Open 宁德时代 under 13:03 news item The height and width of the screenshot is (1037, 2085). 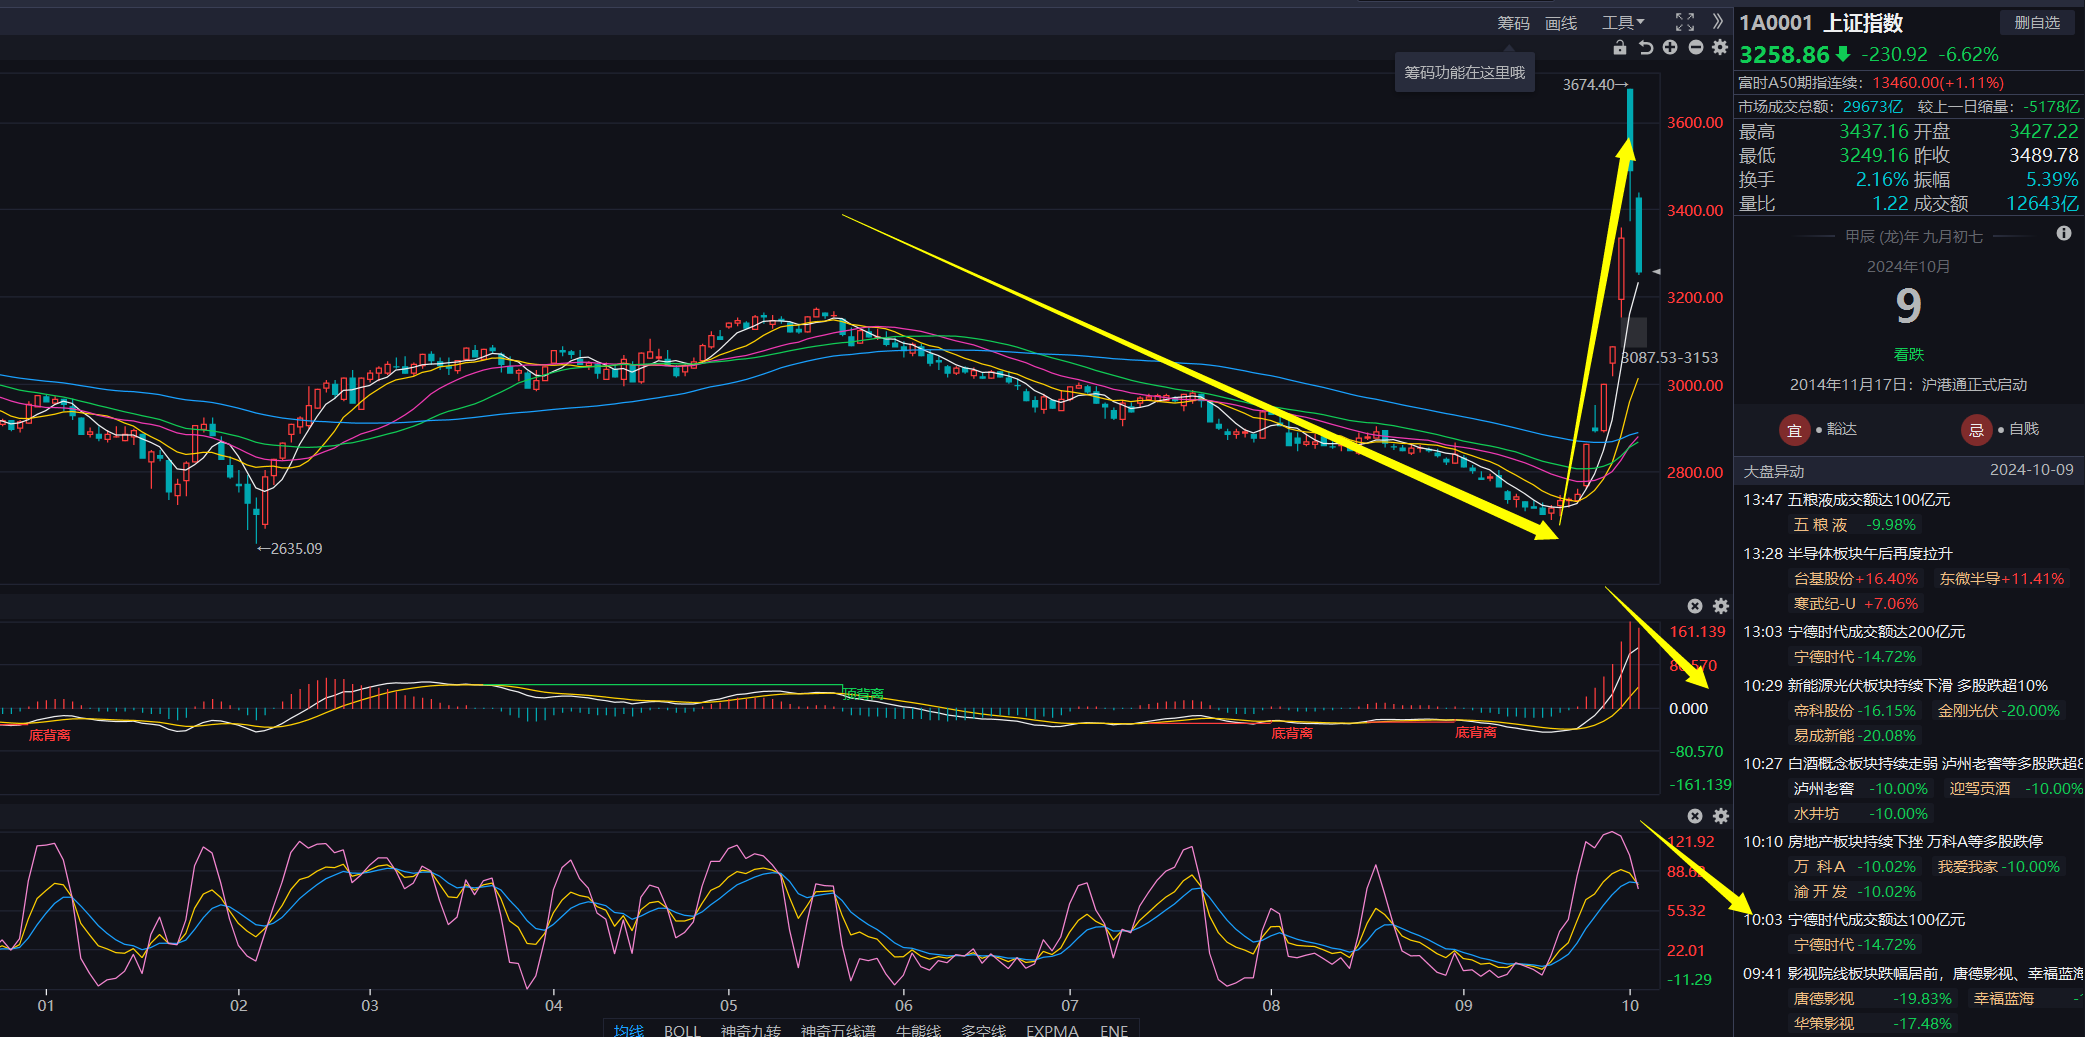pos(1854,657)
